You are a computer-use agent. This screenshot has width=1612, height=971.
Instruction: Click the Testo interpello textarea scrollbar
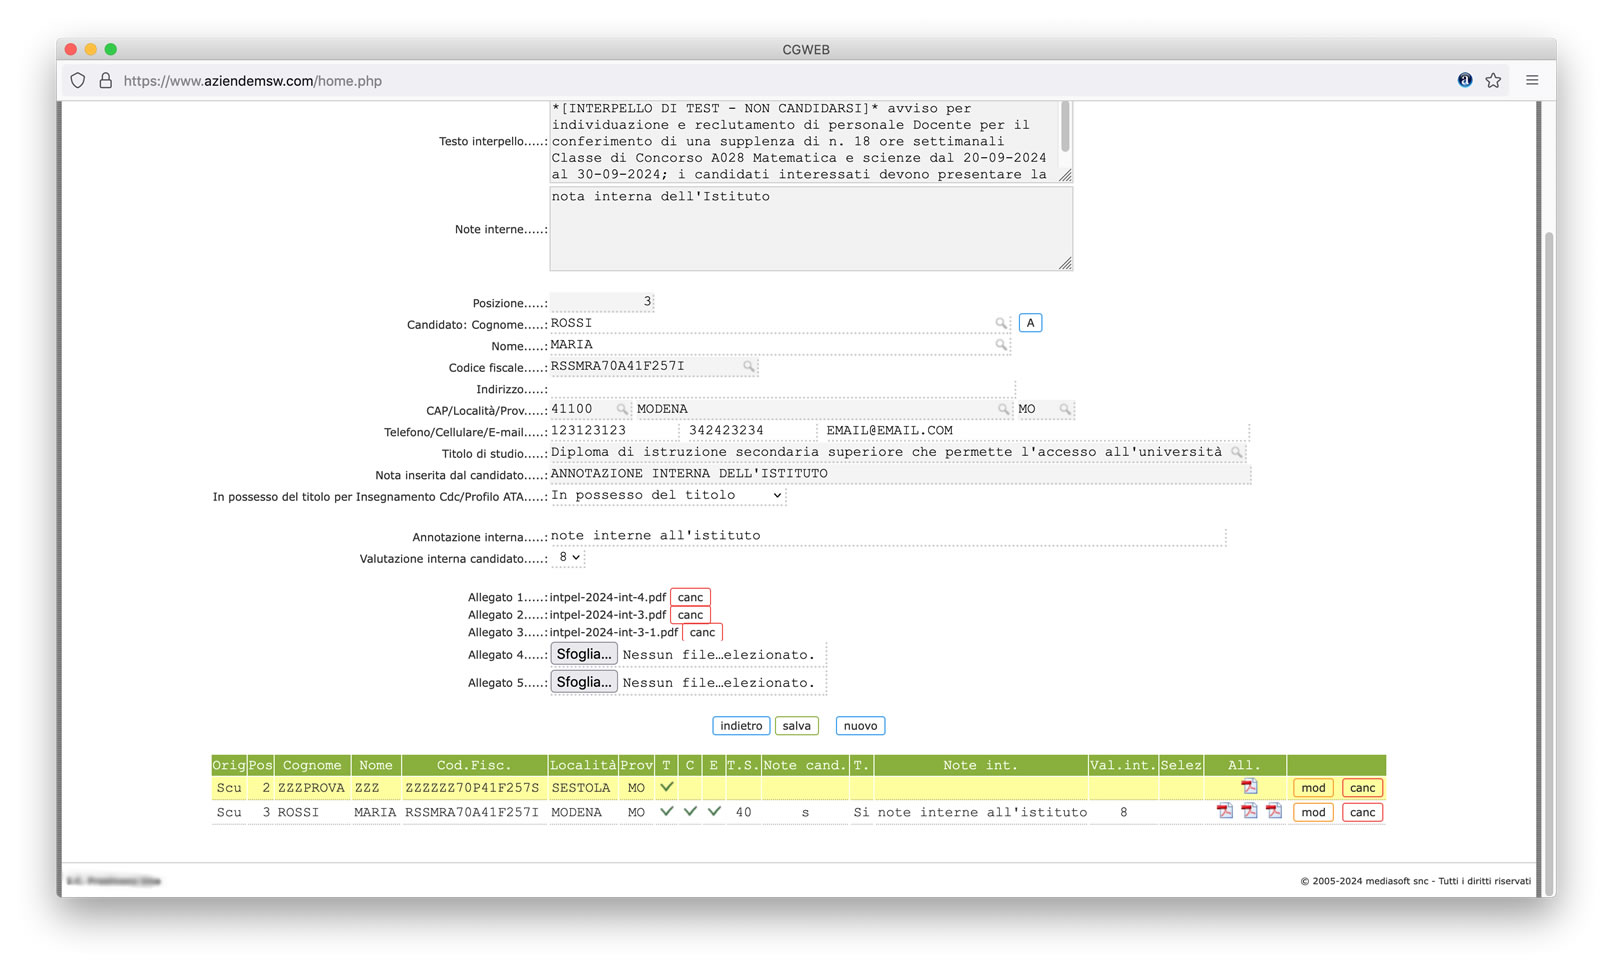tap(1065, 127)
